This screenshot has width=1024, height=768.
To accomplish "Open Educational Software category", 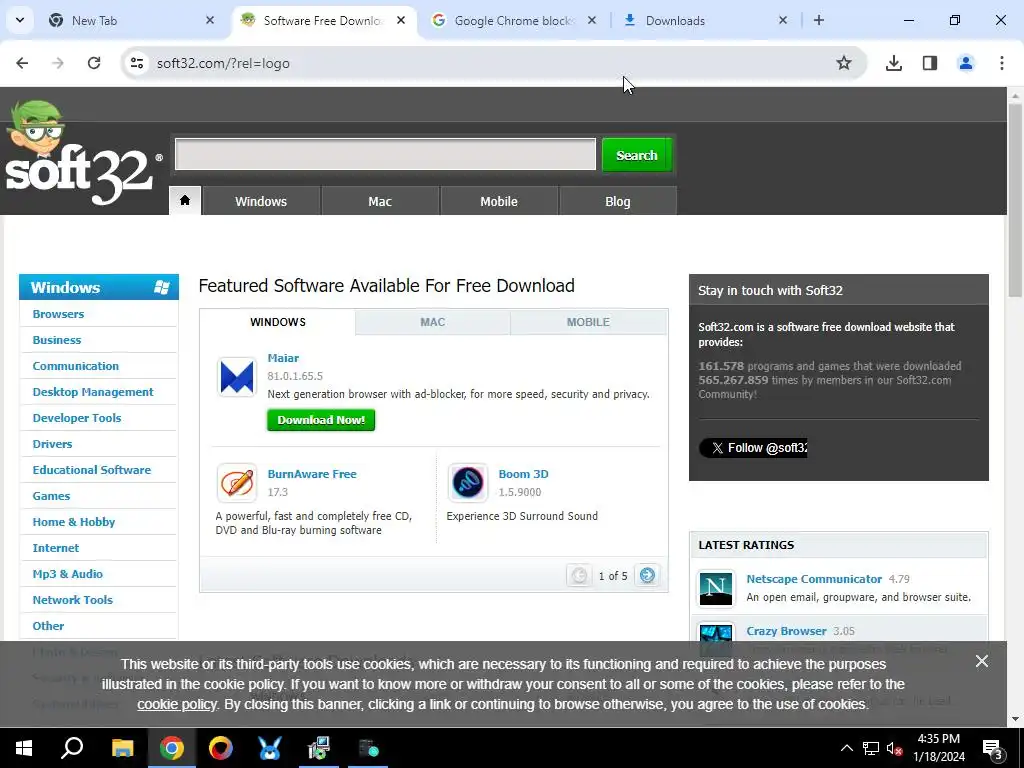I will [91, 470].
